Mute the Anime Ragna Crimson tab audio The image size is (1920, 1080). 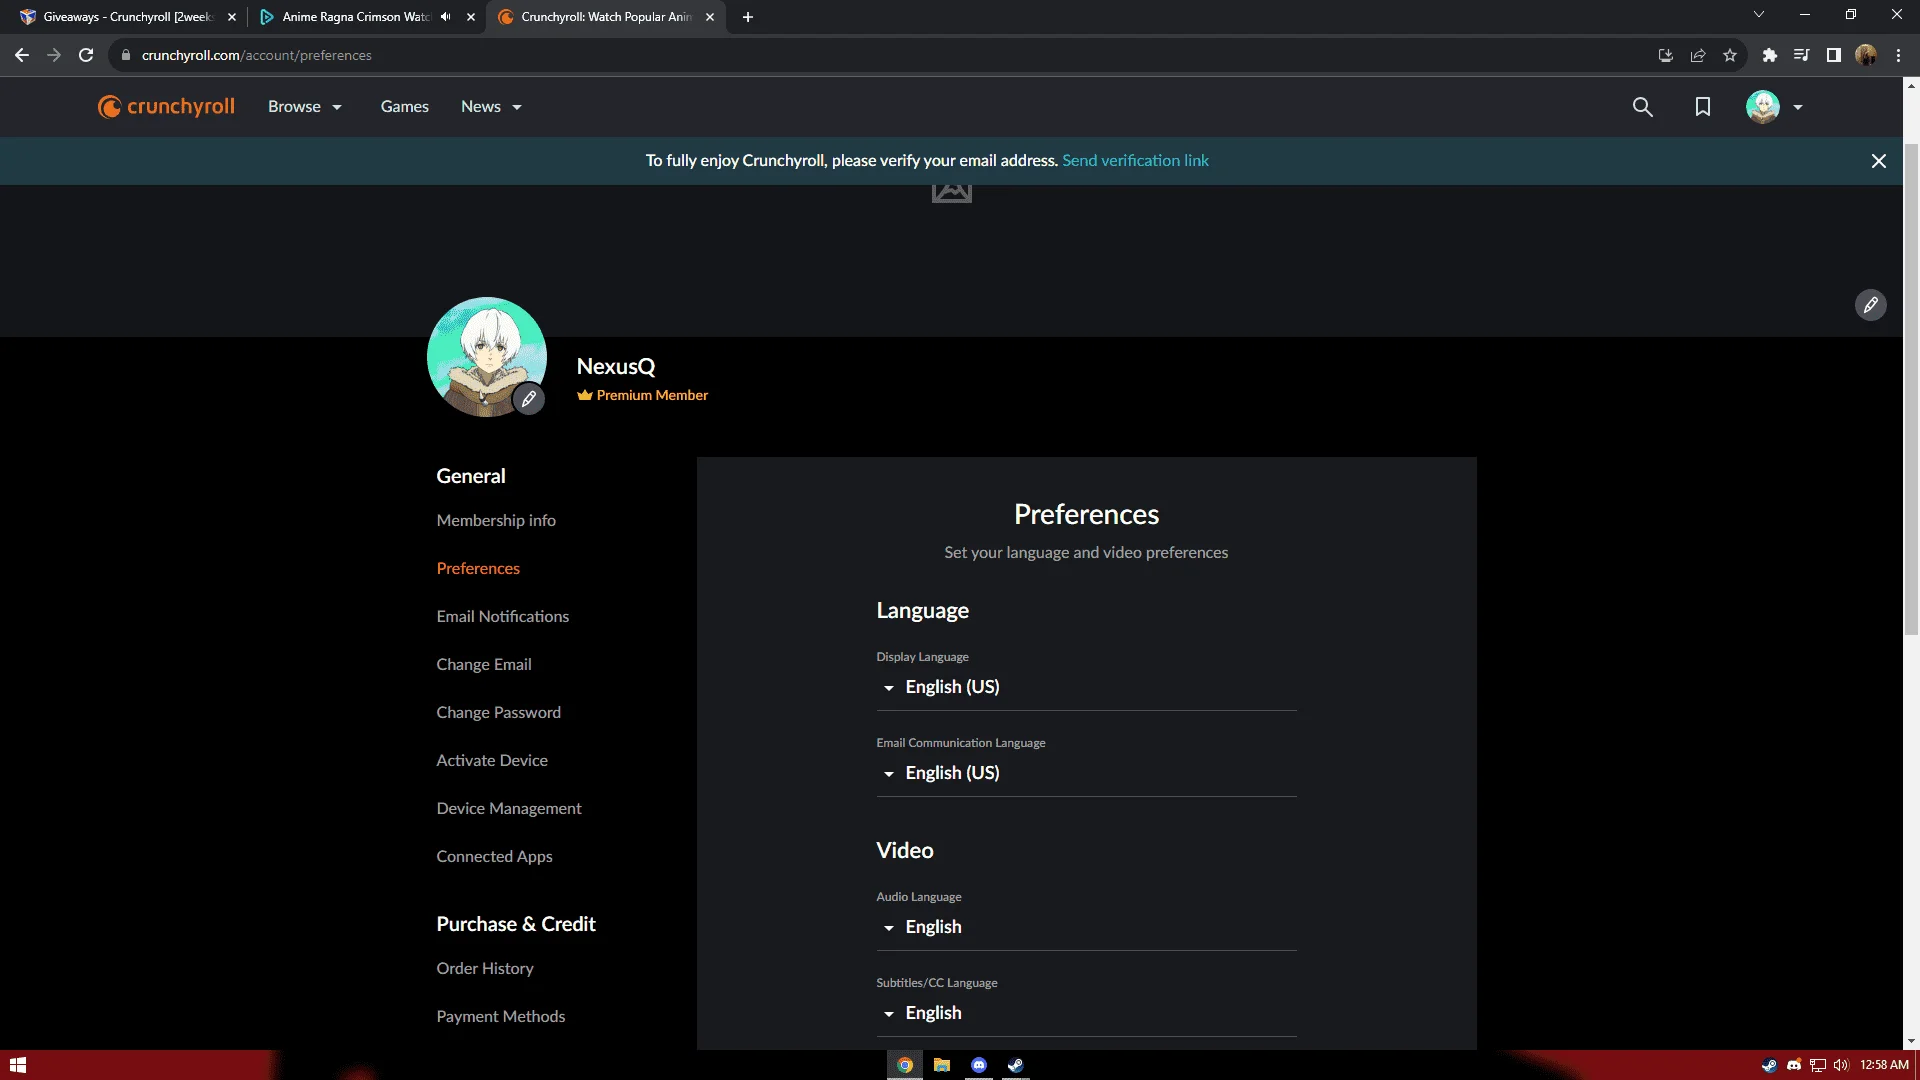[x=445, y=17]
